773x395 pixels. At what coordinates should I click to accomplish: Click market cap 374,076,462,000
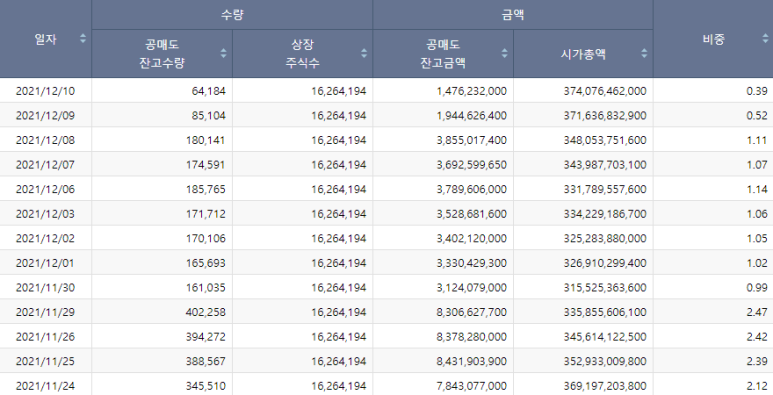[x=605, y=91]
